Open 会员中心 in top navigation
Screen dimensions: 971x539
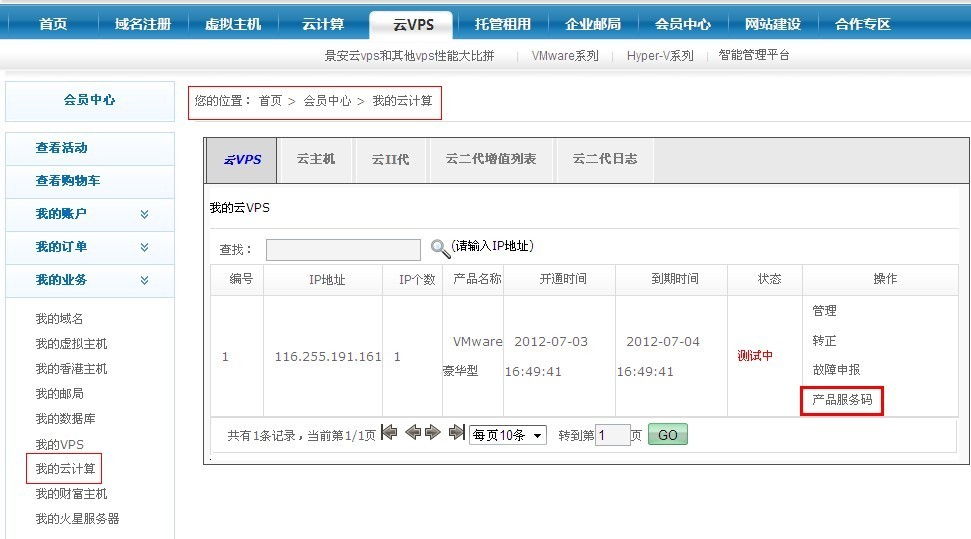[683, 24]
